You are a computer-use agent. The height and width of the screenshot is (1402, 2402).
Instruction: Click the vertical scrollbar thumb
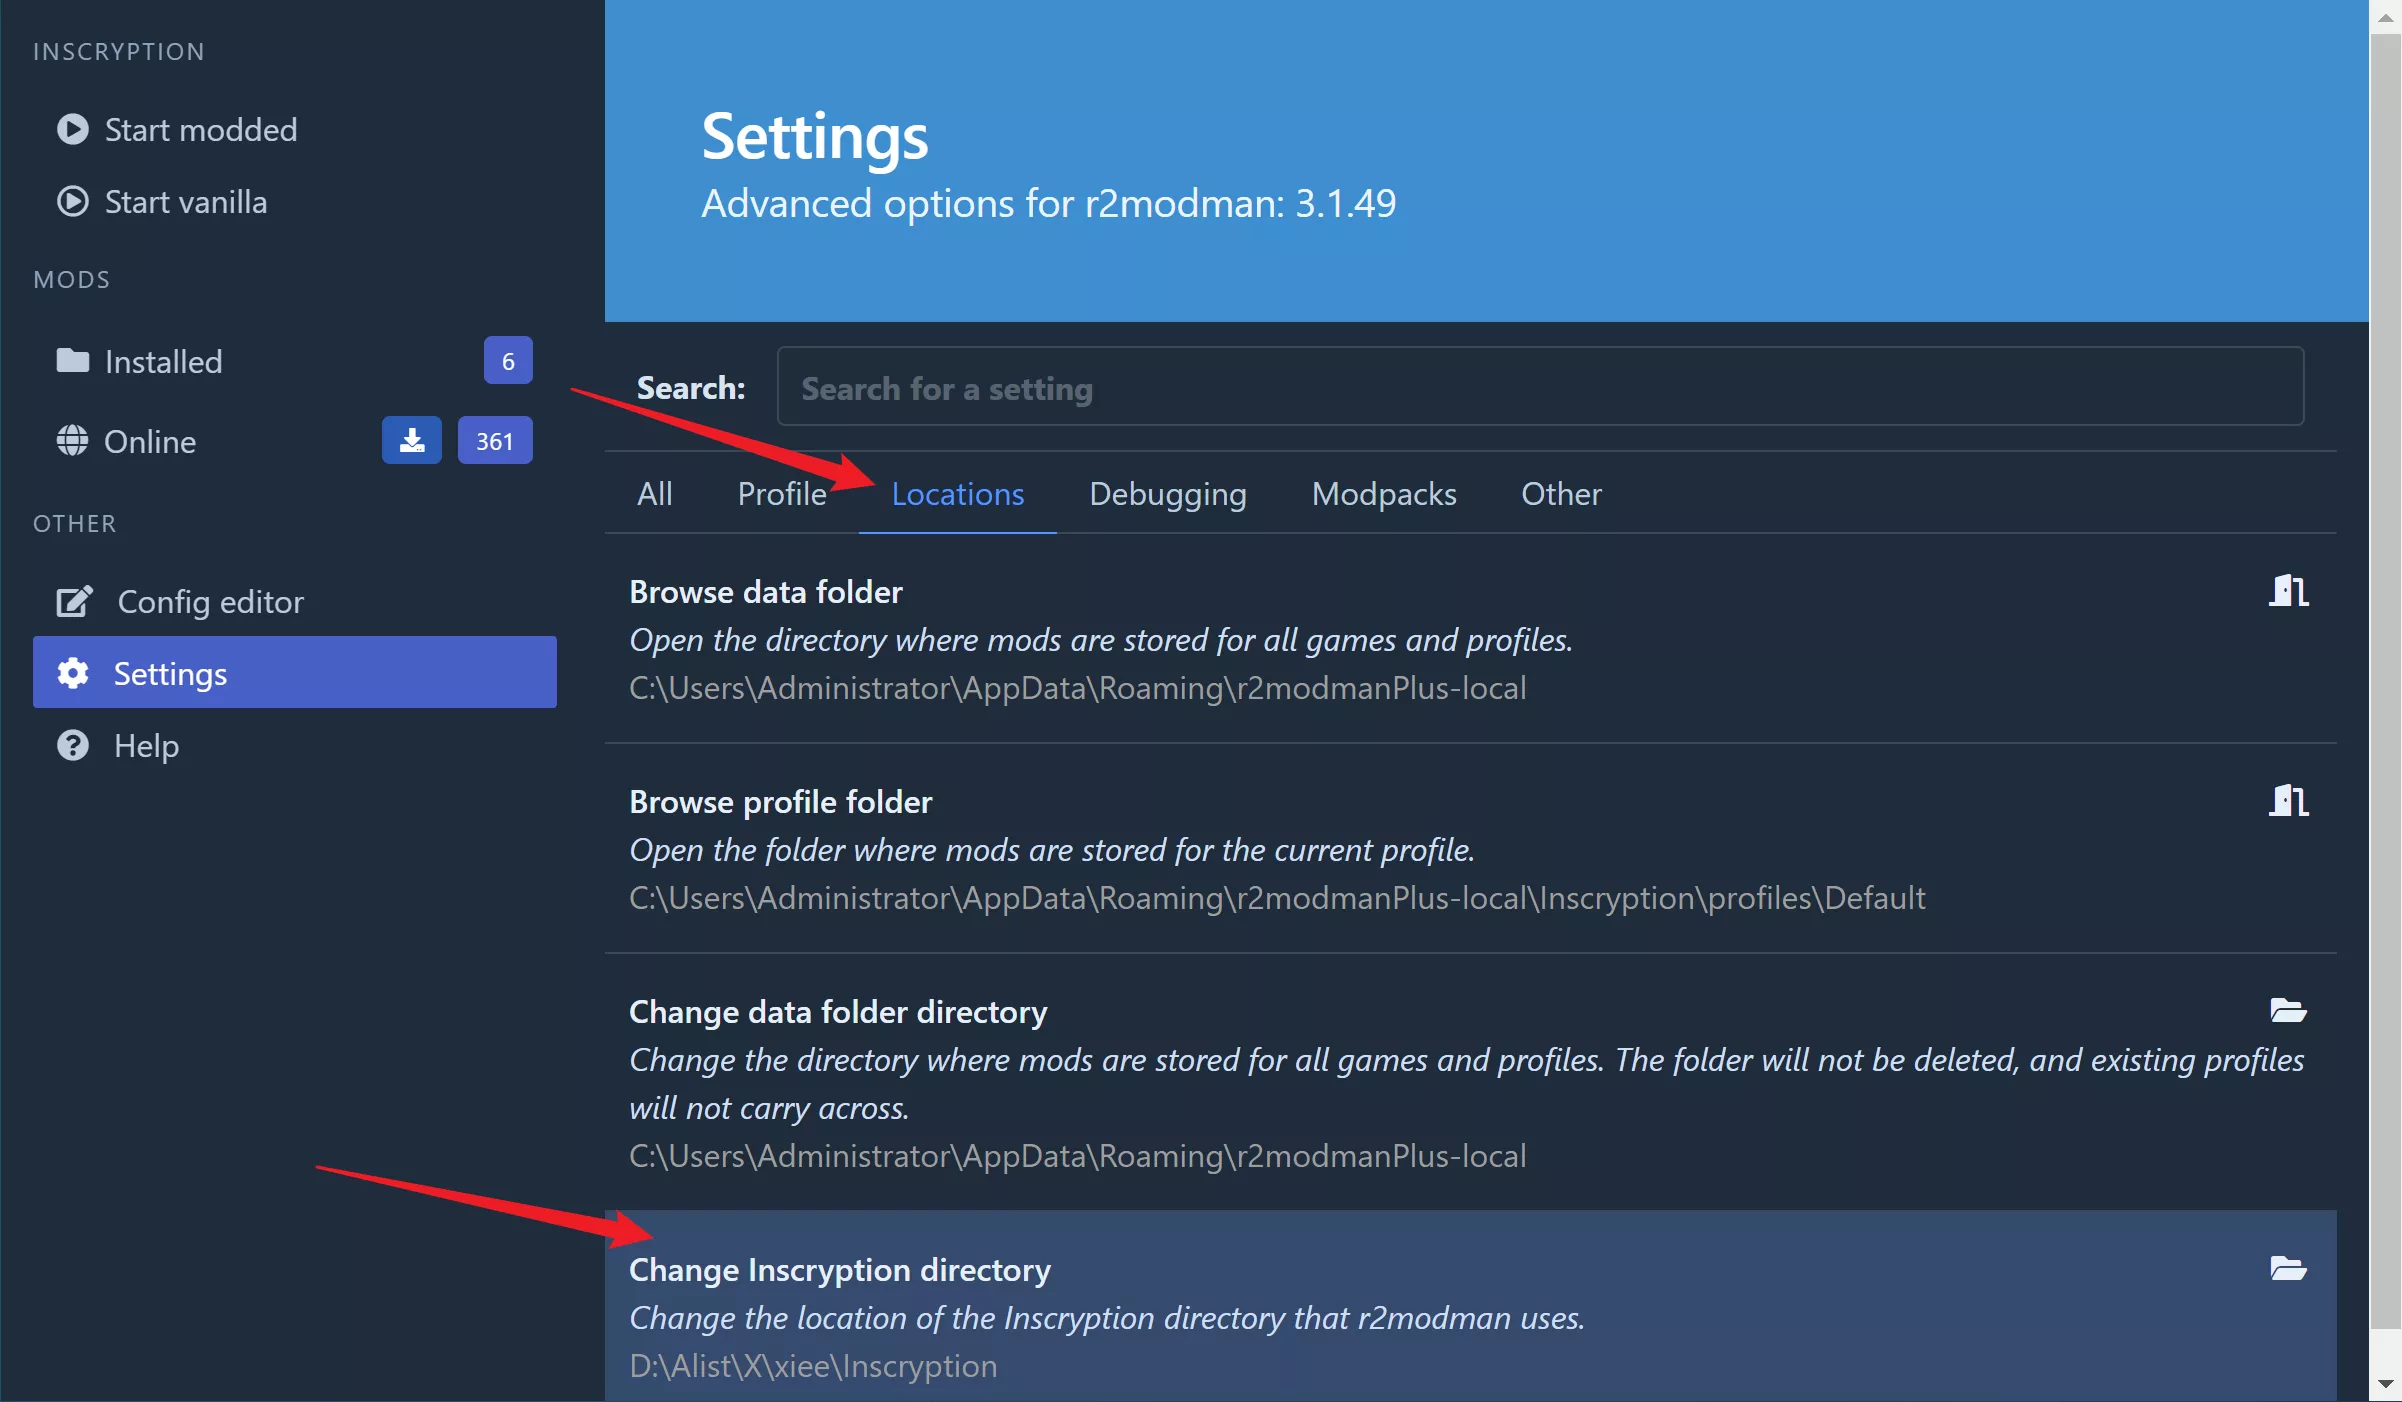[2386, 682]
